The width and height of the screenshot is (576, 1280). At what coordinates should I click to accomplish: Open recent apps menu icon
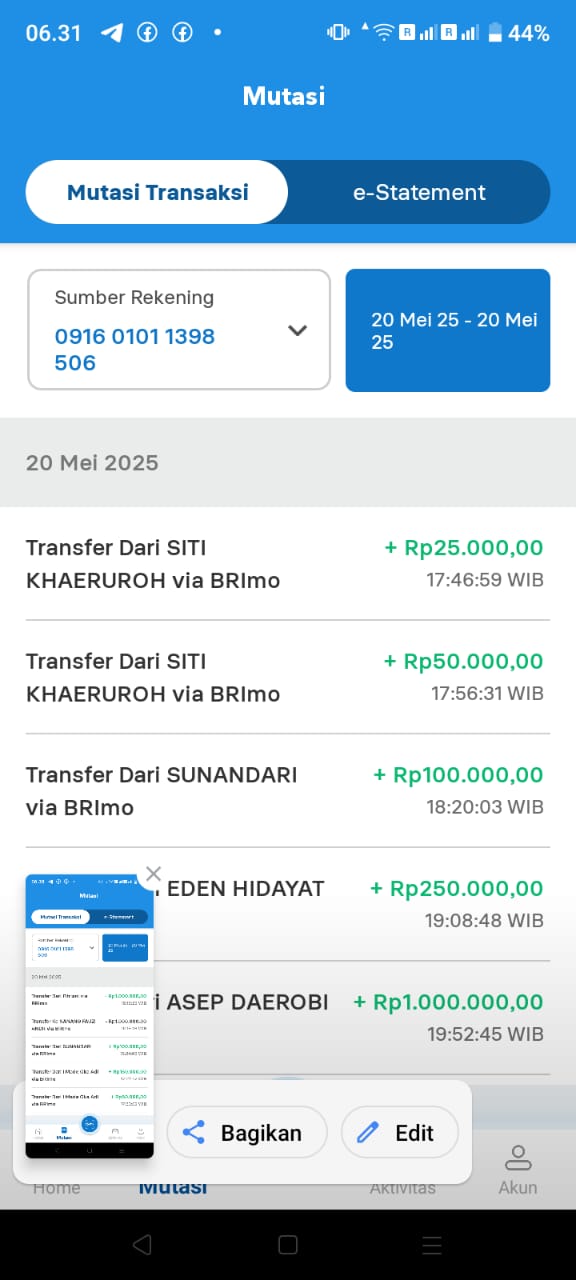(x=432, y=1244)
